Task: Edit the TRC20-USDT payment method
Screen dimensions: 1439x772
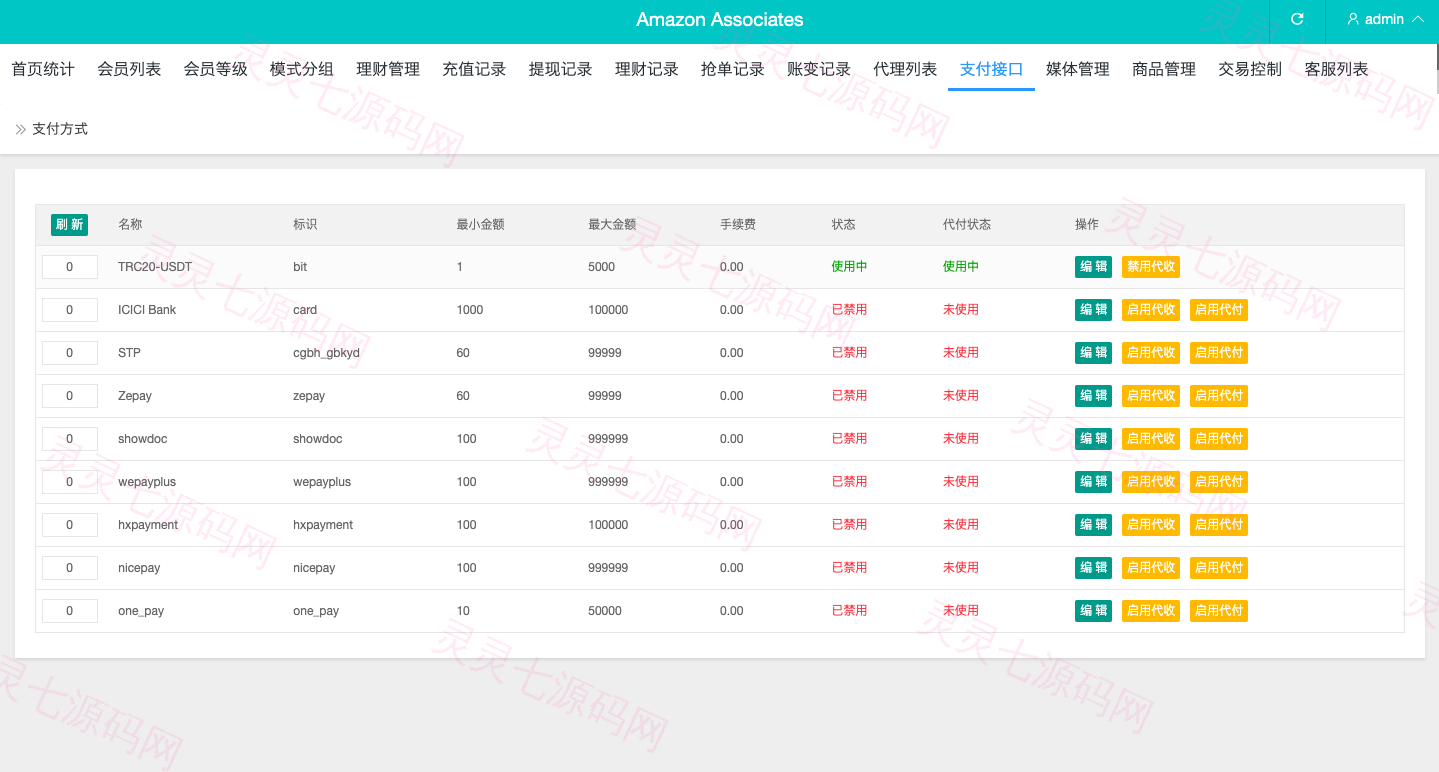Action: click(1093, 267)
